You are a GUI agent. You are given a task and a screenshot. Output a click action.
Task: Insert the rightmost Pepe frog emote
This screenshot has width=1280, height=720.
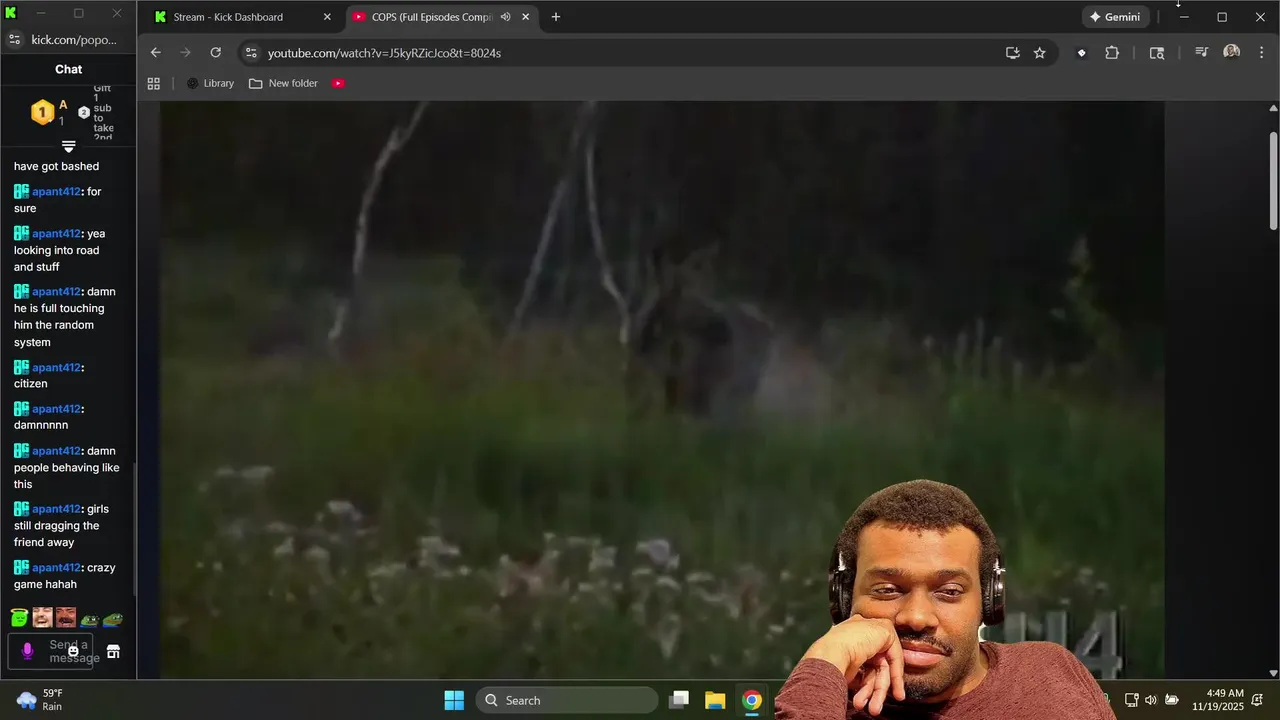tap(113, 620)
